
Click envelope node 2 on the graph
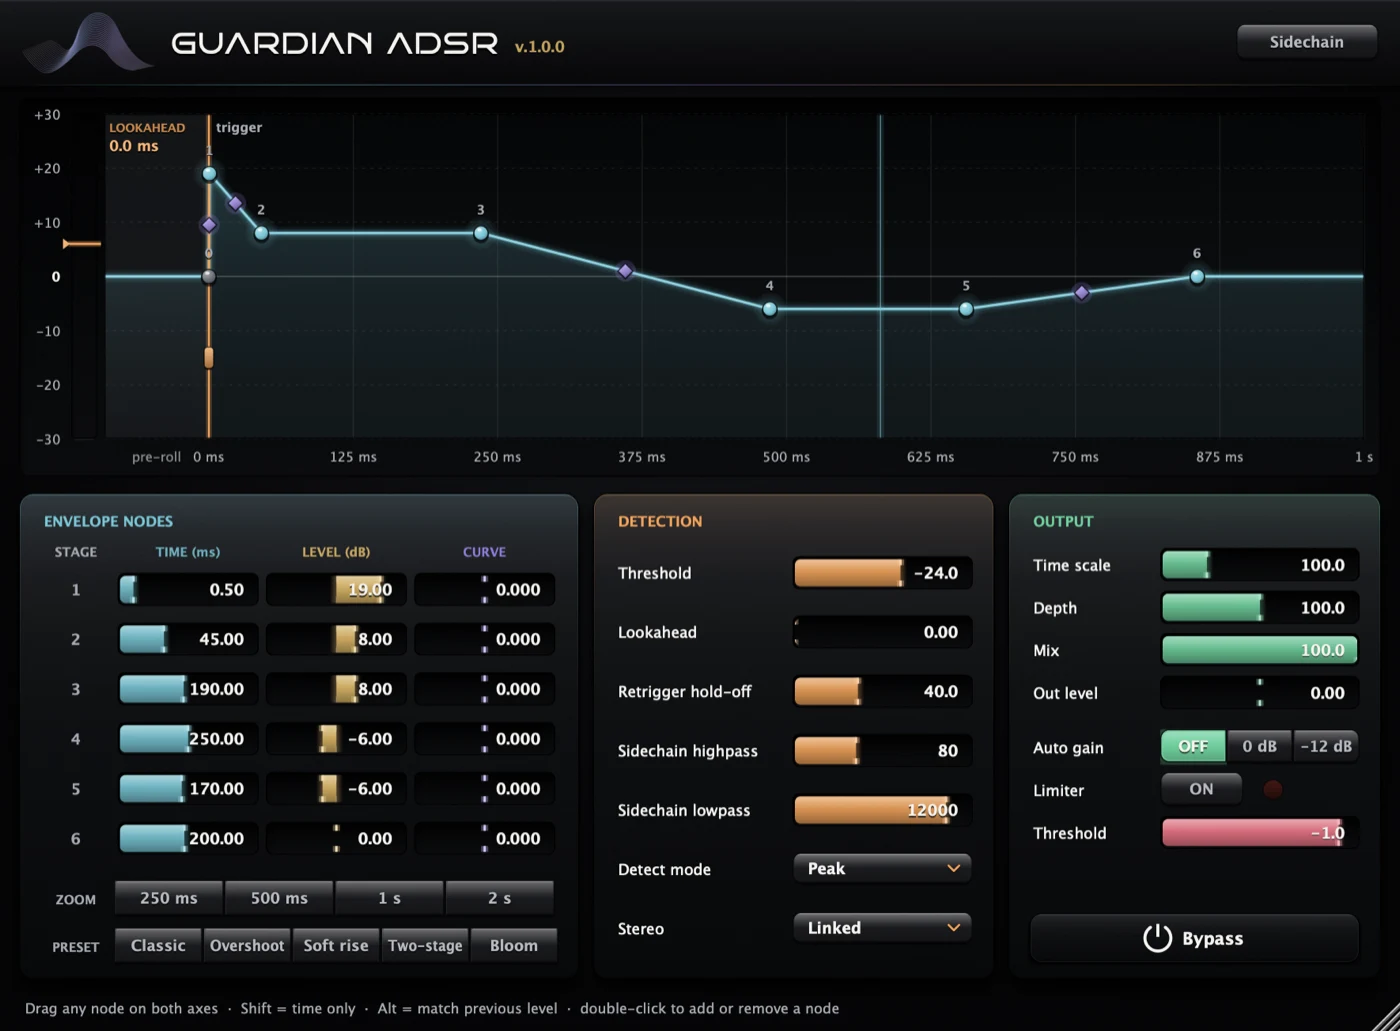coord(261,233)
